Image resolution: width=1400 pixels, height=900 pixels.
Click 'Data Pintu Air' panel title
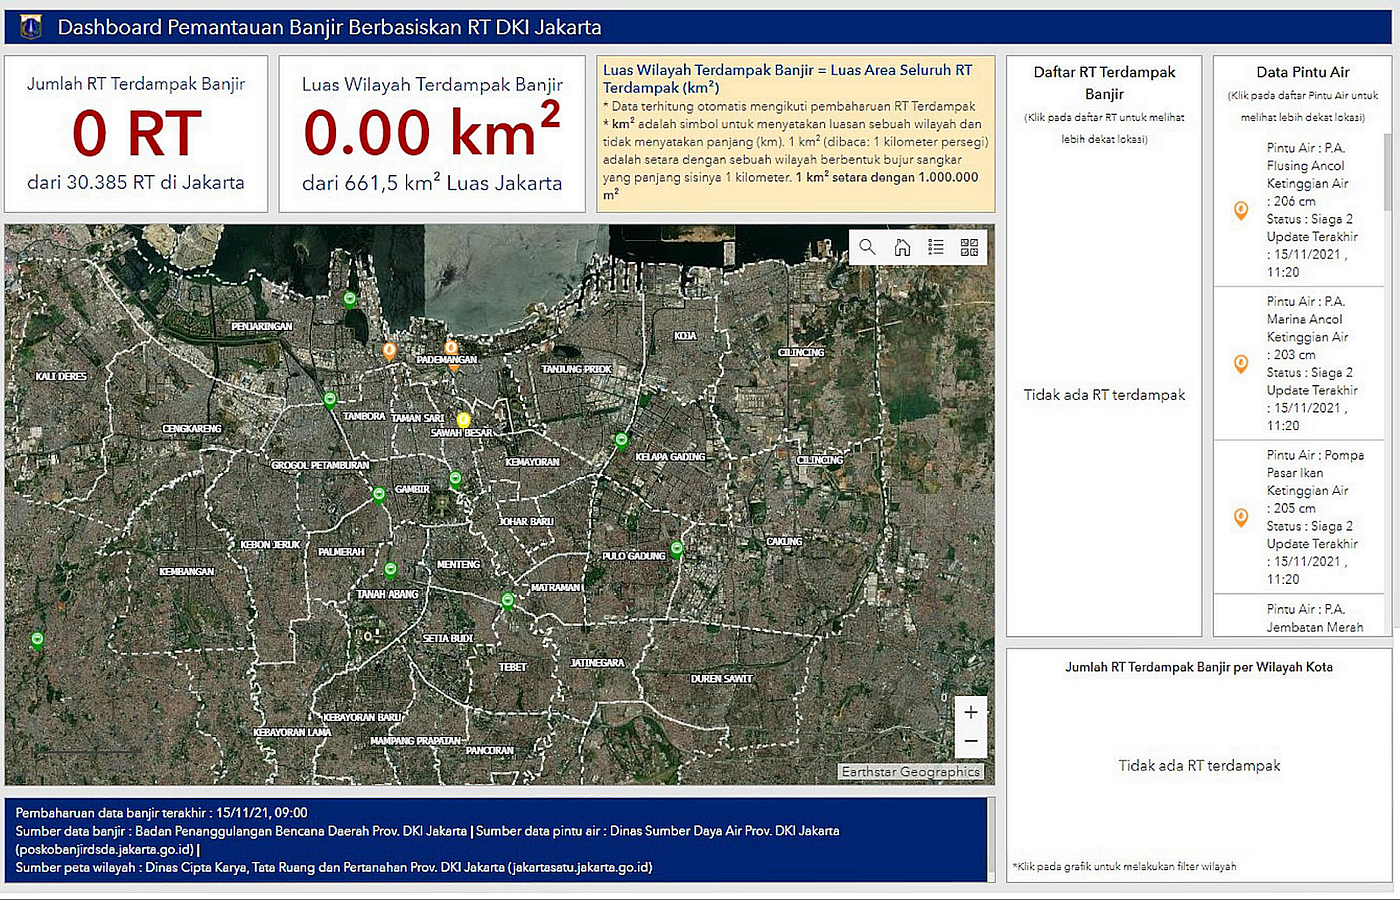1303,72
